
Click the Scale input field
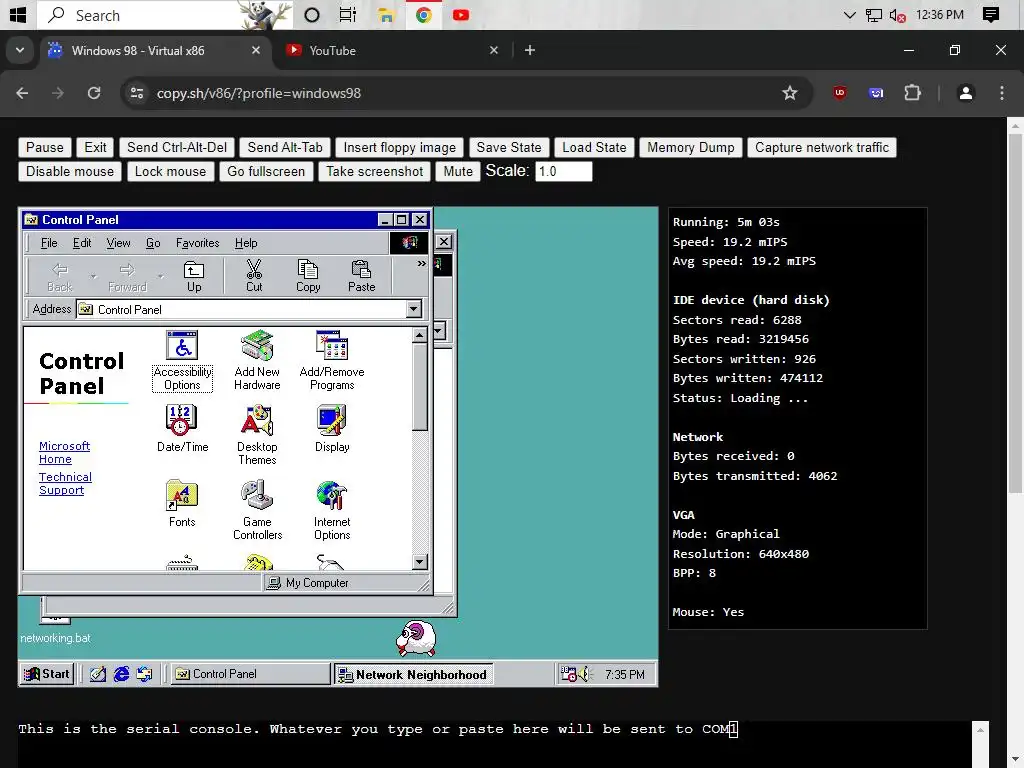[x=564, y=172]
